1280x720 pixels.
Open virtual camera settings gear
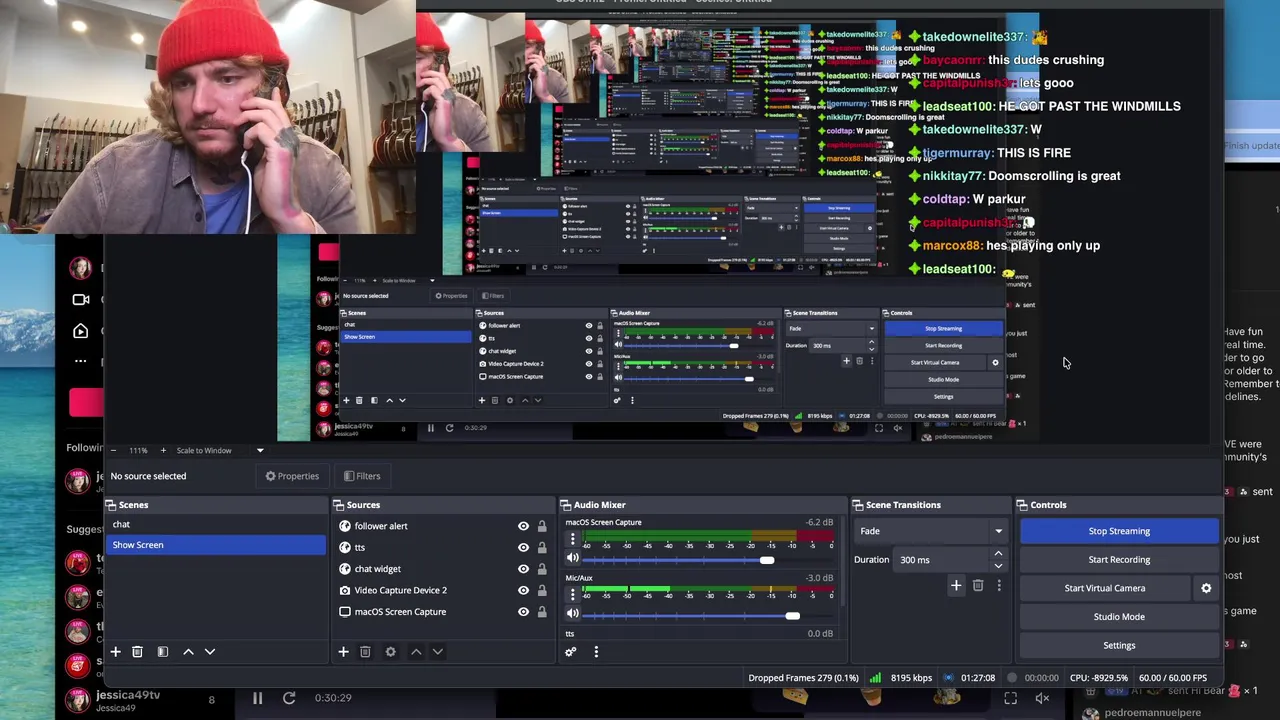pyautogui.click(x=1206, y=588)
